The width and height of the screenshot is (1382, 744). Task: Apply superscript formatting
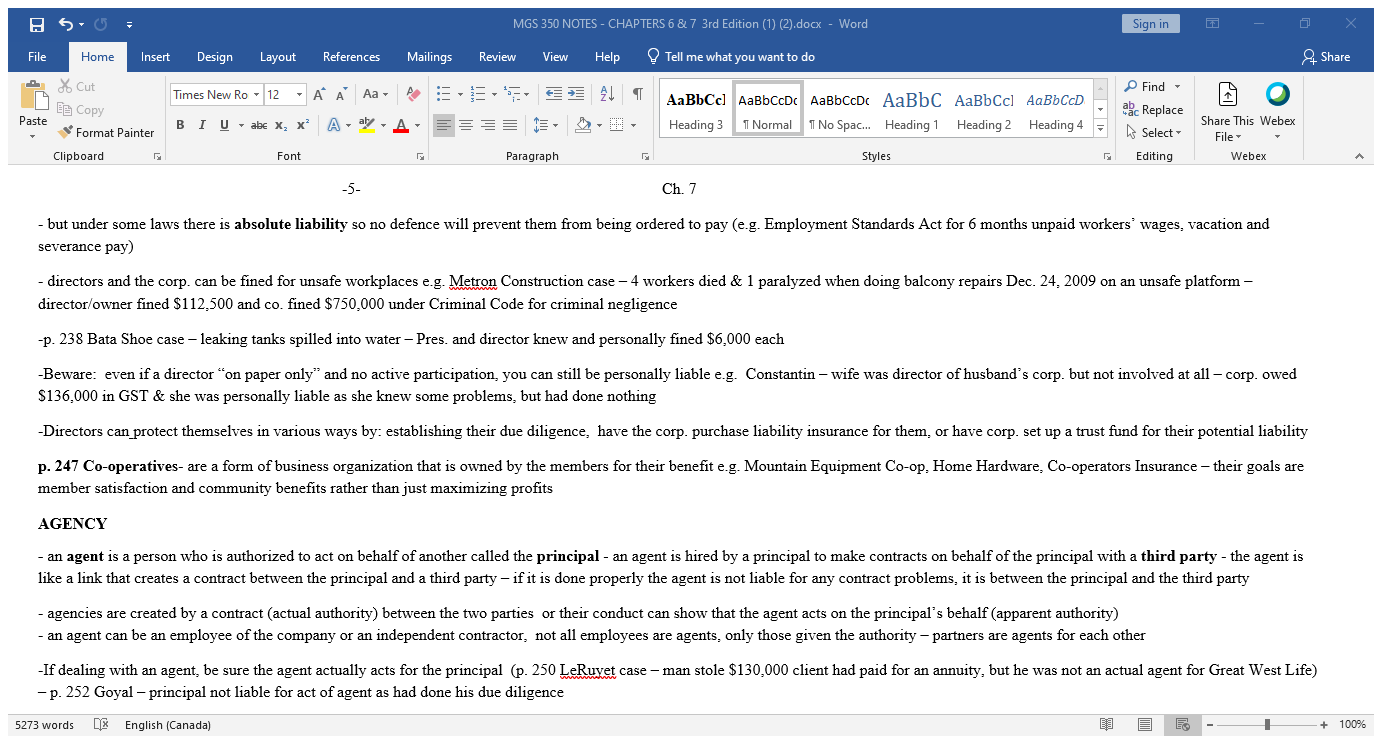coord(302,125)
